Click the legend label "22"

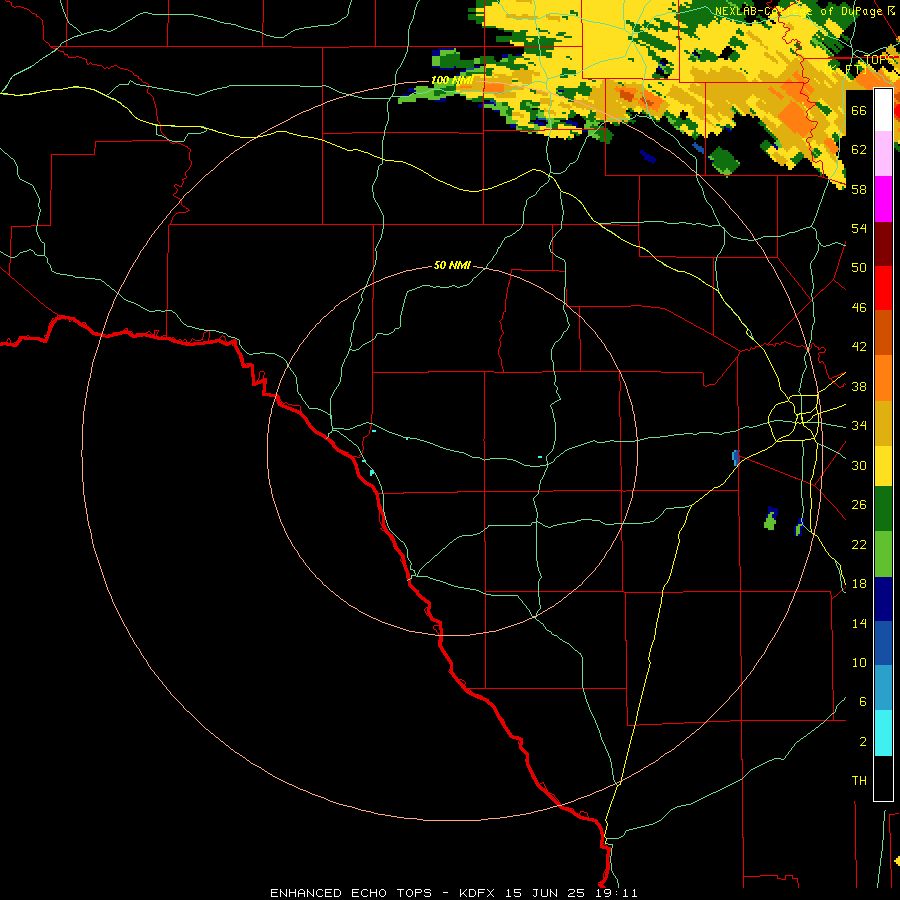tap(859, 545)
